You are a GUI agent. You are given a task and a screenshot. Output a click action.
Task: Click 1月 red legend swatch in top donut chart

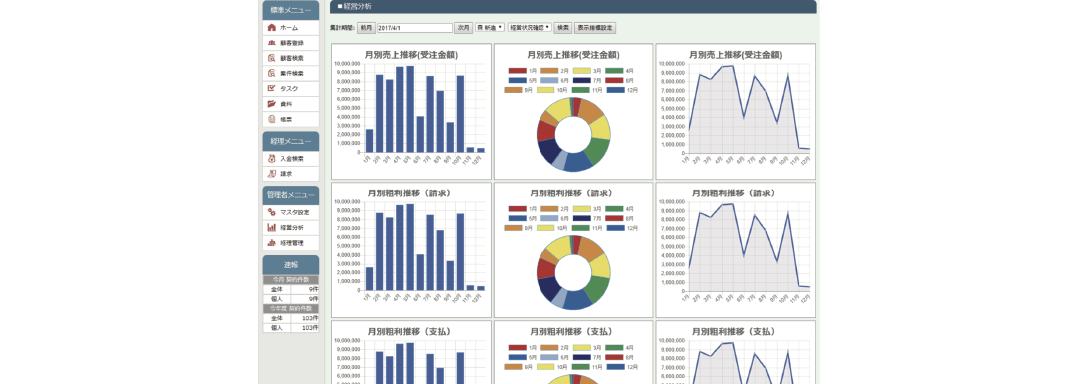[x=517, y=71]
